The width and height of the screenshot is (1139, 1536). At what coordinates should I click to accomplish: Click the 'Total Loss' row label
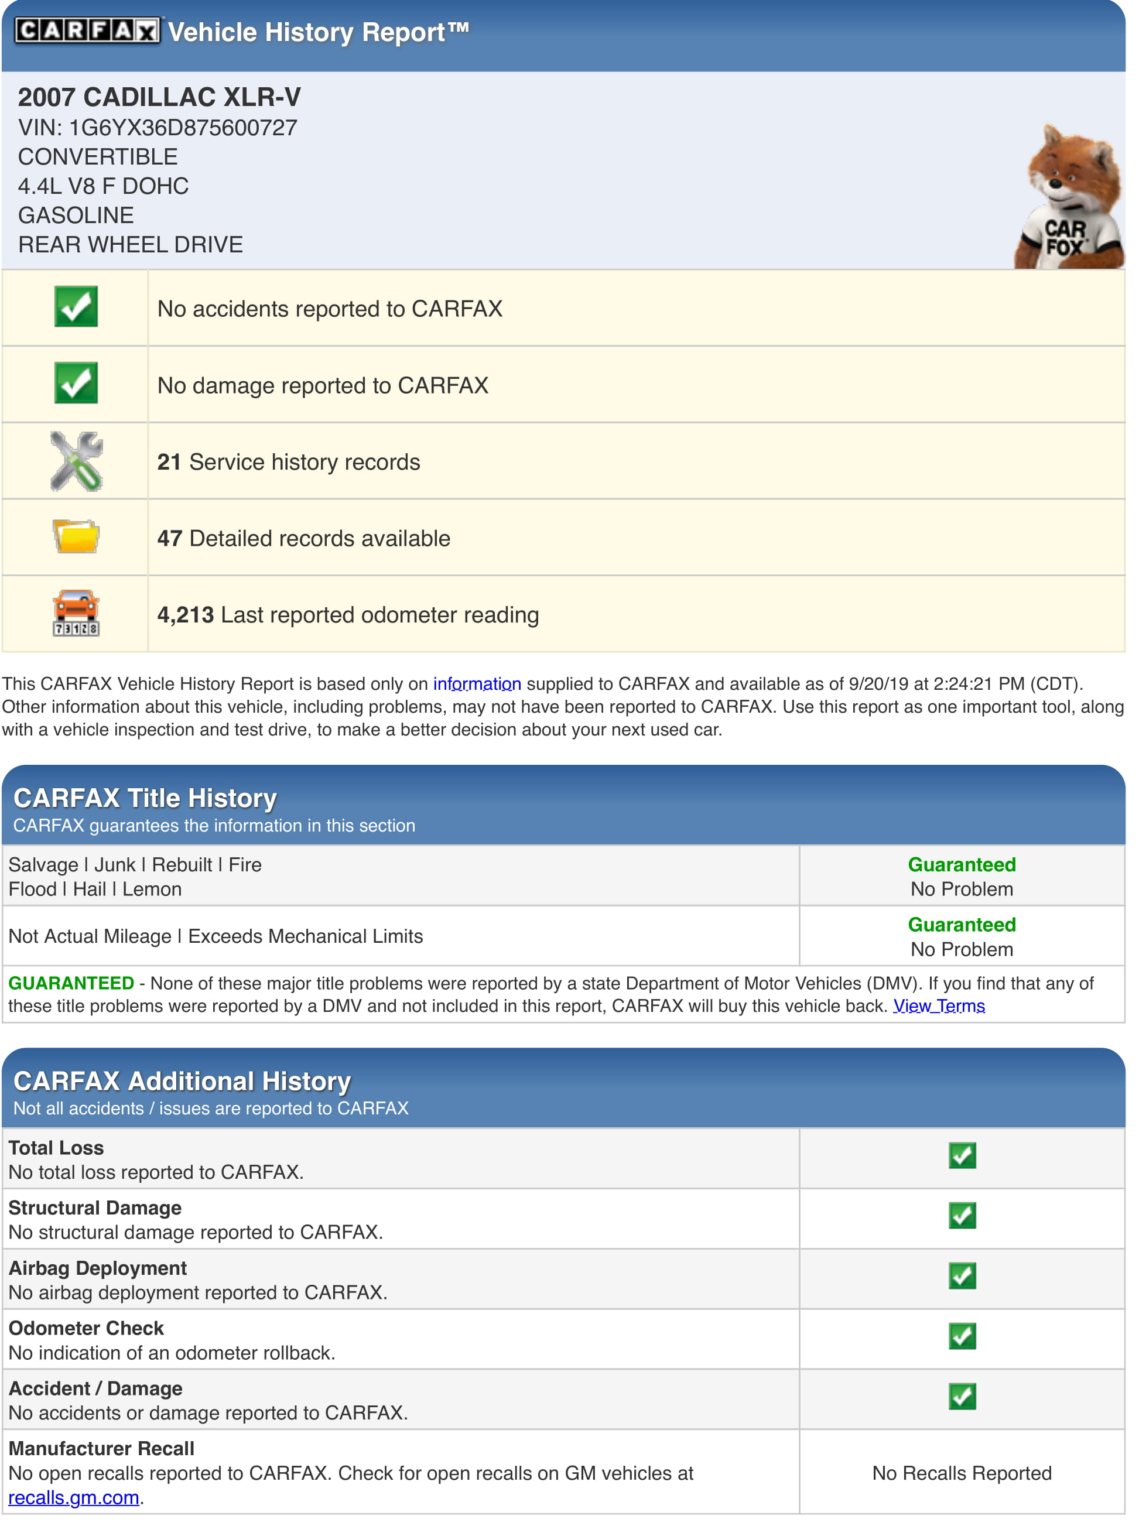[56, 1148]
